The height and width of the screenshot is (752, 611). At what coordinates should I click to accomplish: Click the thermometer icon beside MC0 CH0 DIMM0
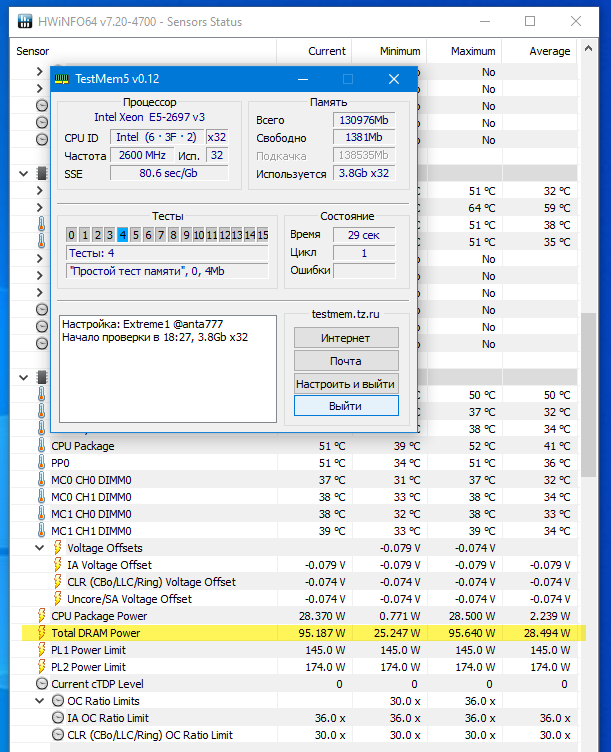(42, 480)
